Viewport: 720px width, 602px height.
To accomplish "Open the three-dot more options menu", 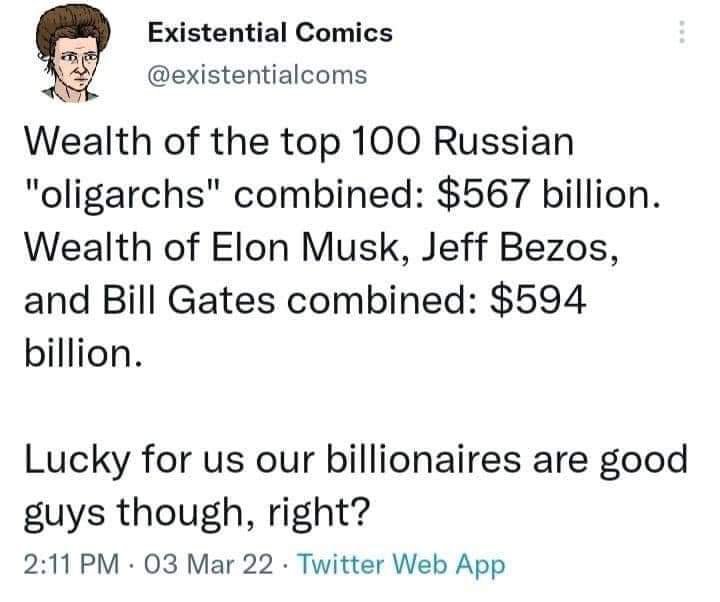I will (x=682, y=33).
